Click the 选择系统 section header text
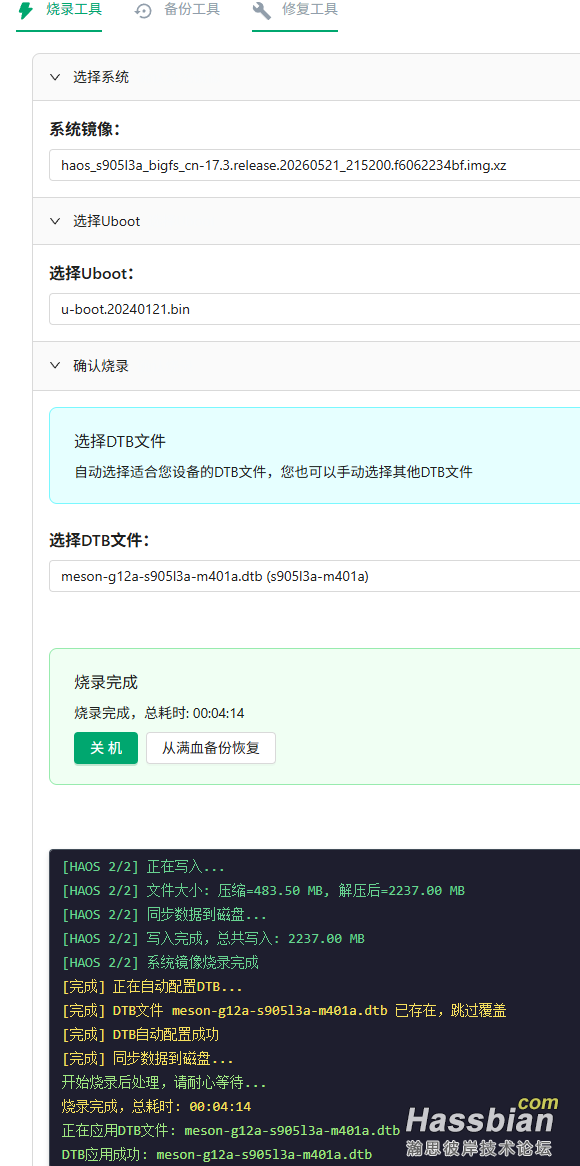This screenshot has width=580, height=1166. [x=101, y=77]
